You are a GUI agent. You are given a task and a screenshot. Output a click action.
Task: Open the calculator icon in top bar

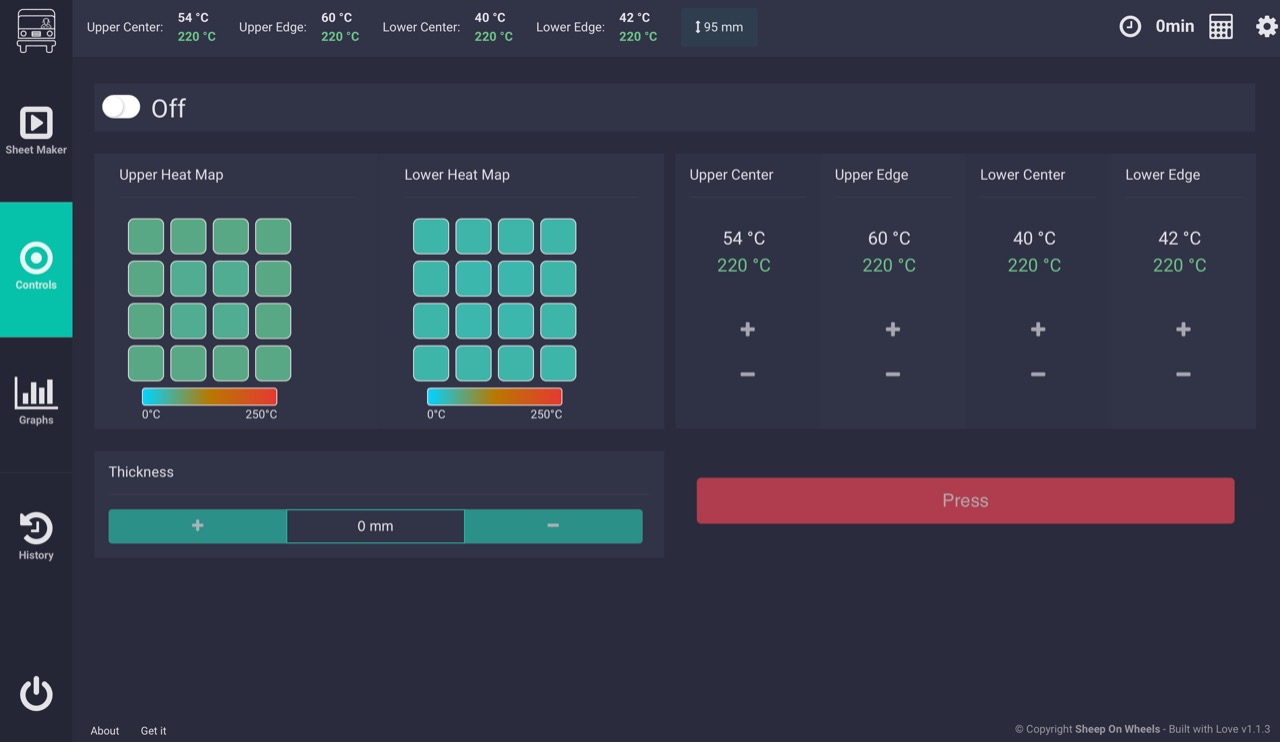[x=1221, y=27]
